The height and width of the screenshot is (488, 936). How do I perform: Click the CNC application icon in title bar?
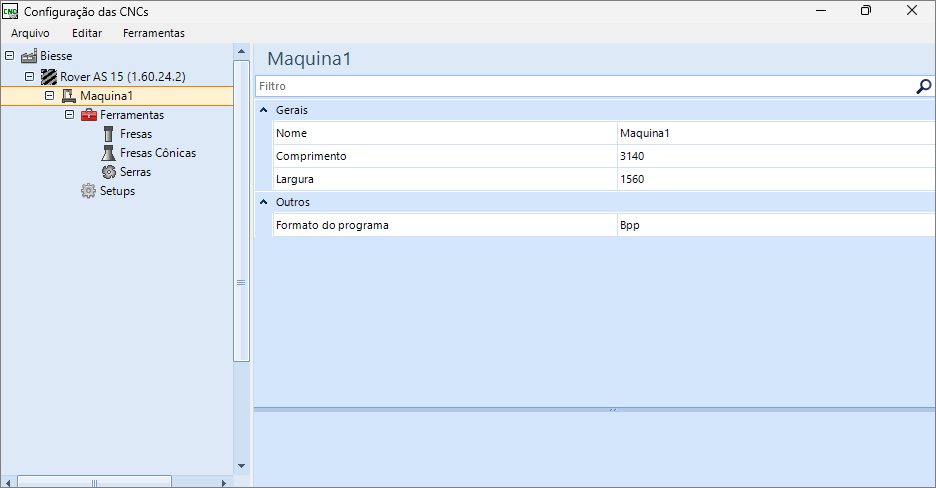10,11
